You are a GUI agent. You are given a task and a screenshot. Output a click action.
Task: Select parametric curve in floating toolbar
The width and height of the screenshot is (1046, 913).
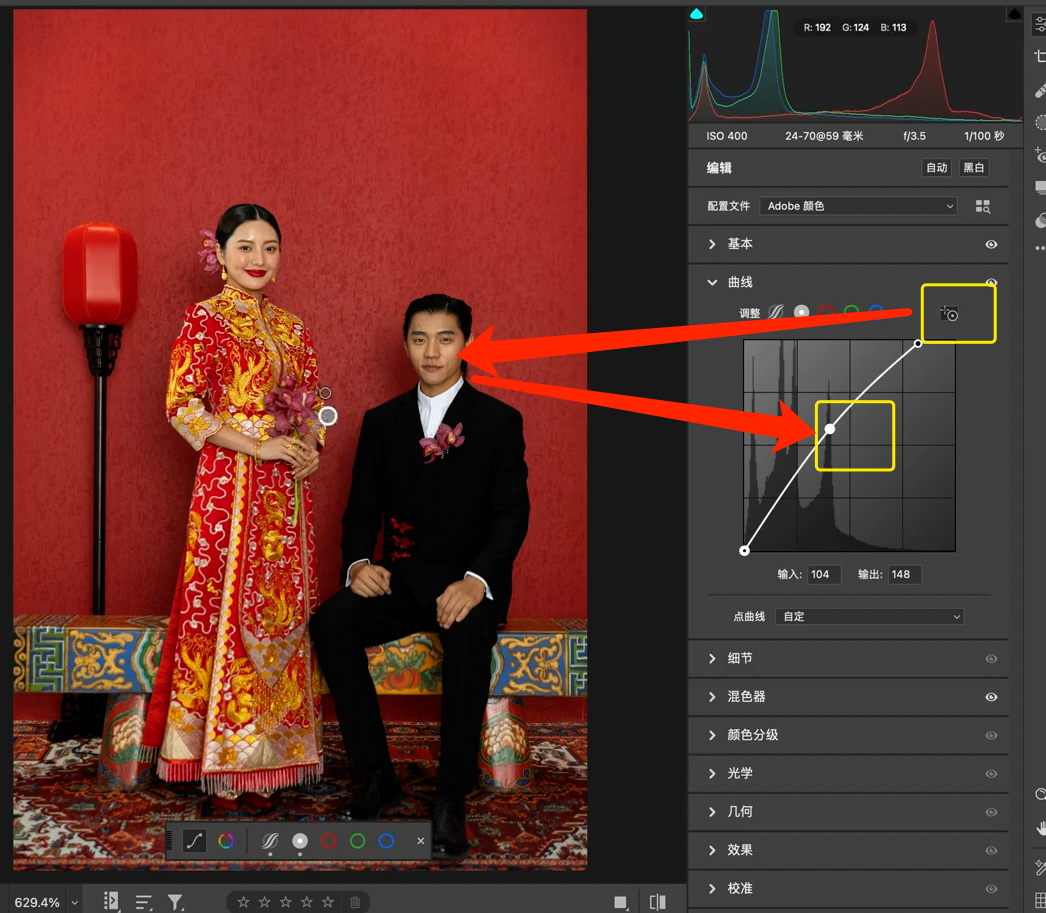(x=270, y=841)
